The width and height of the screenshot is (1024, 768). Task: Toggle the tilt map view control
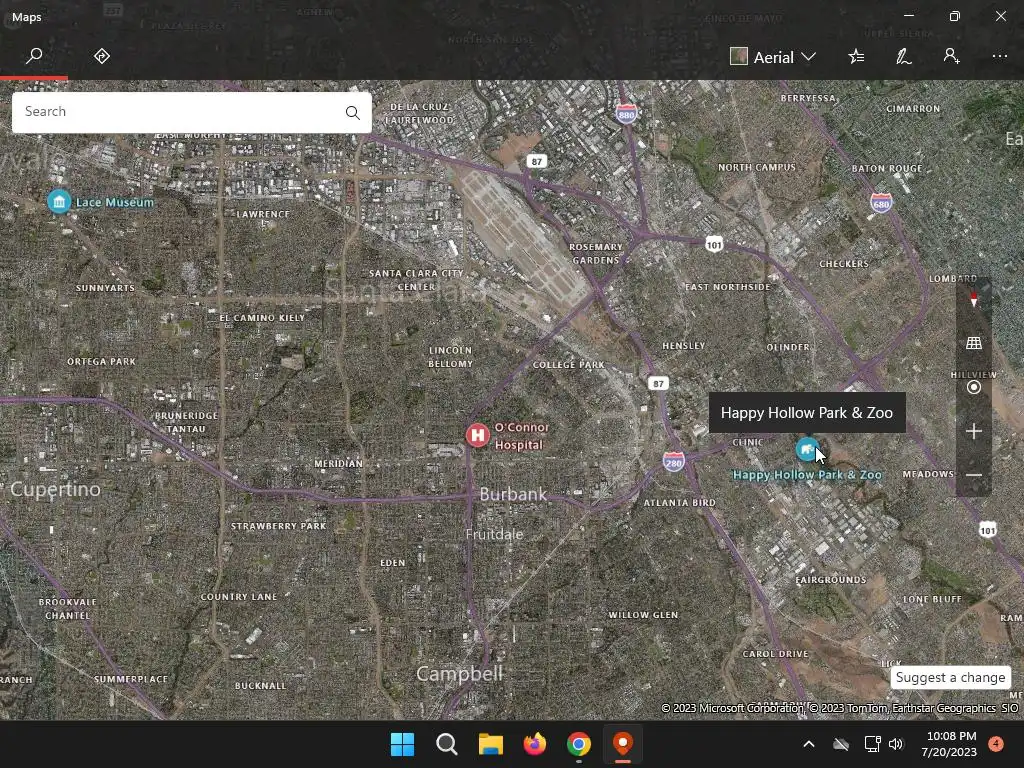pyautogui.click(x=973, y=343)
